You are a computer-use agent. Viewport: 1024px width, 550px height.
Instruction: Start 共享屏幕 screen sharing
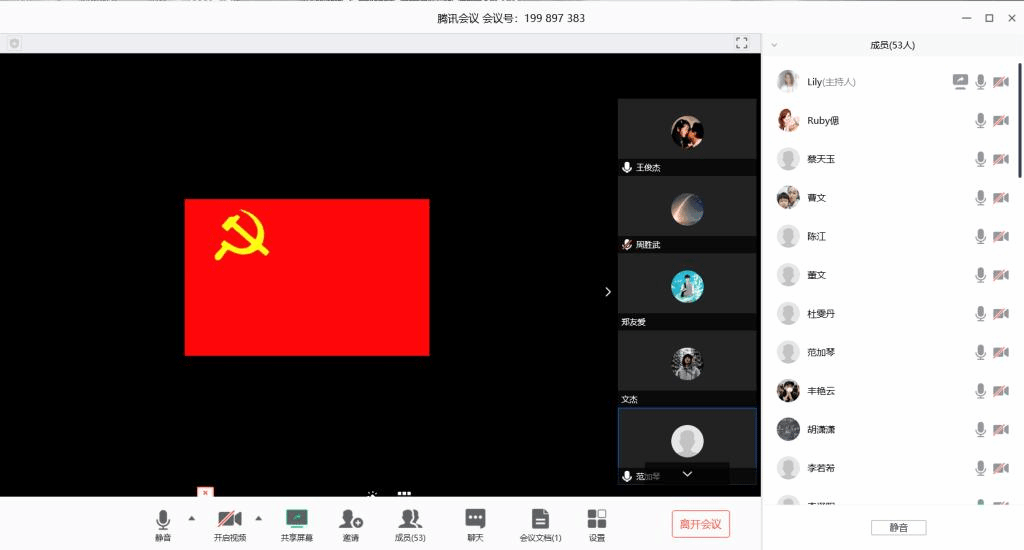pyautogui.click(x=296, y=525)
